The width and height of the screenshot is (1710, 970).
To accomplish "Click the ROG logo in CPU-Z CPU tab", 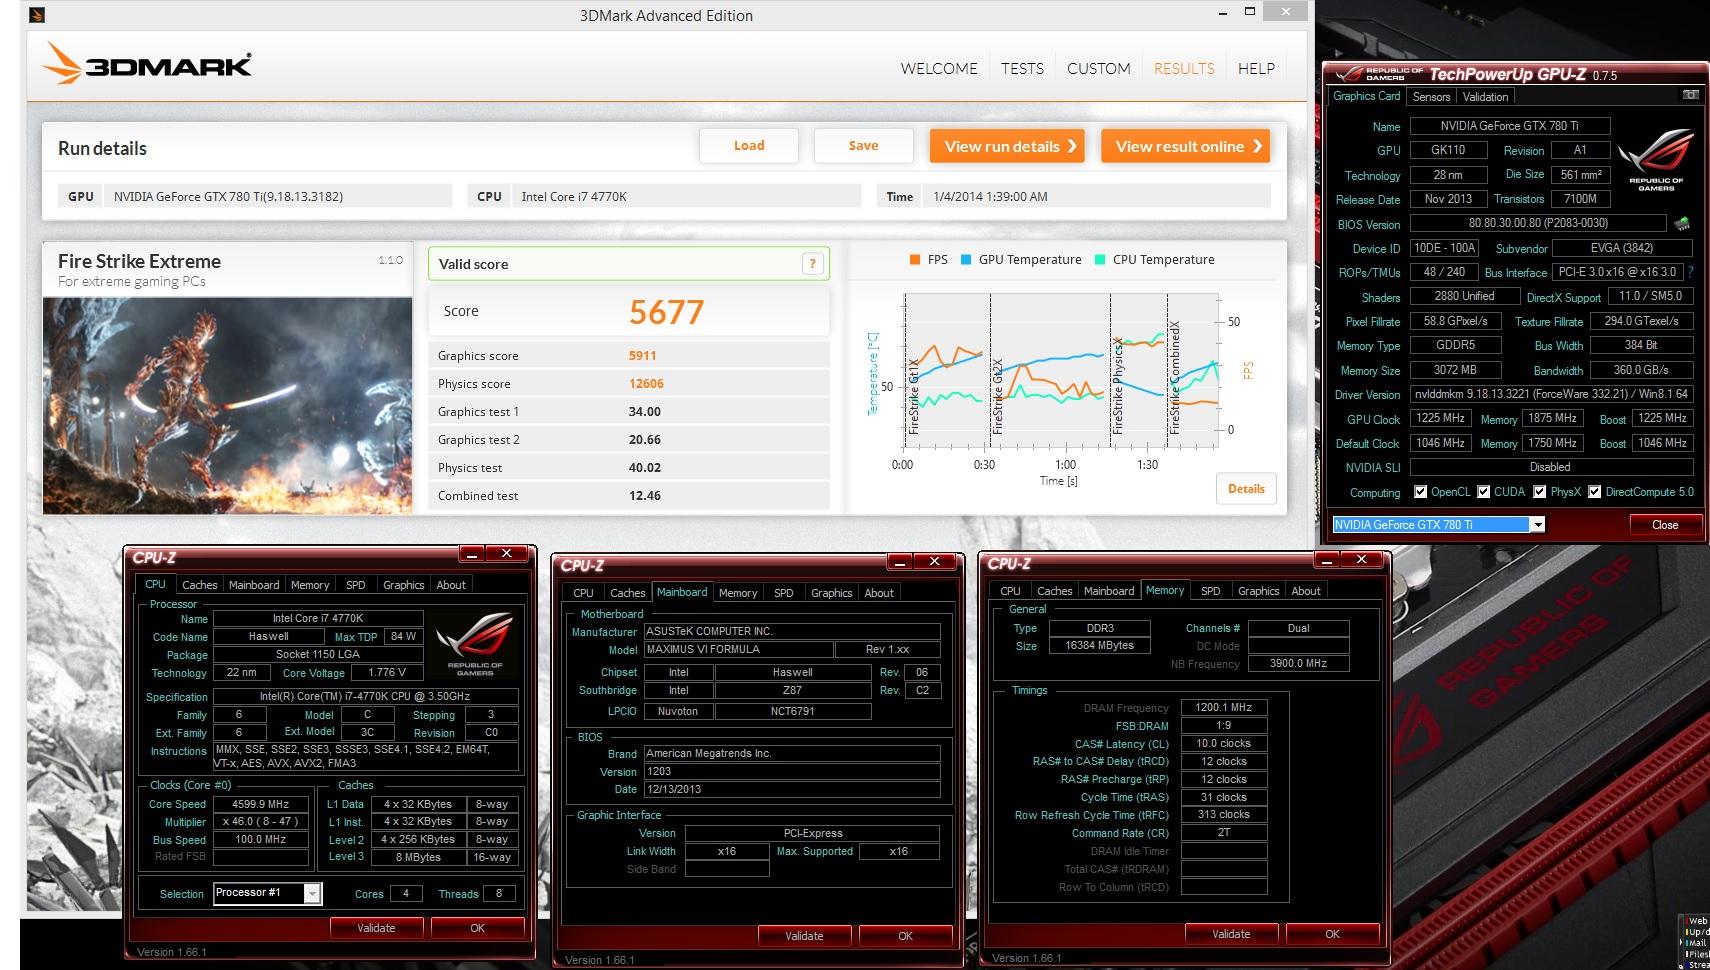I will coord(475,643).
